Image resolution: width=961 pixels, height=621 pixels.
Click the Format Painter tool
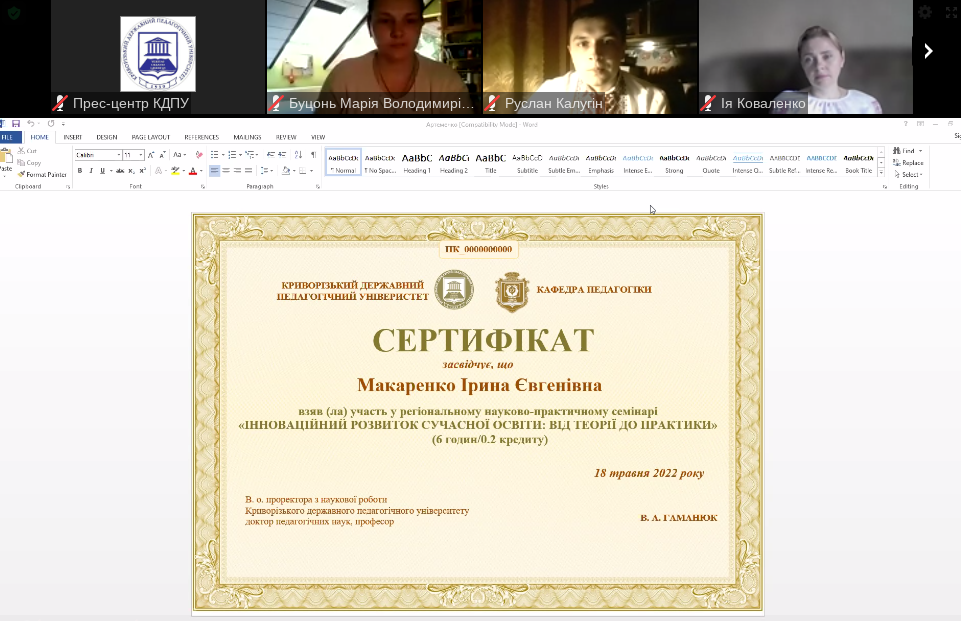43,174
